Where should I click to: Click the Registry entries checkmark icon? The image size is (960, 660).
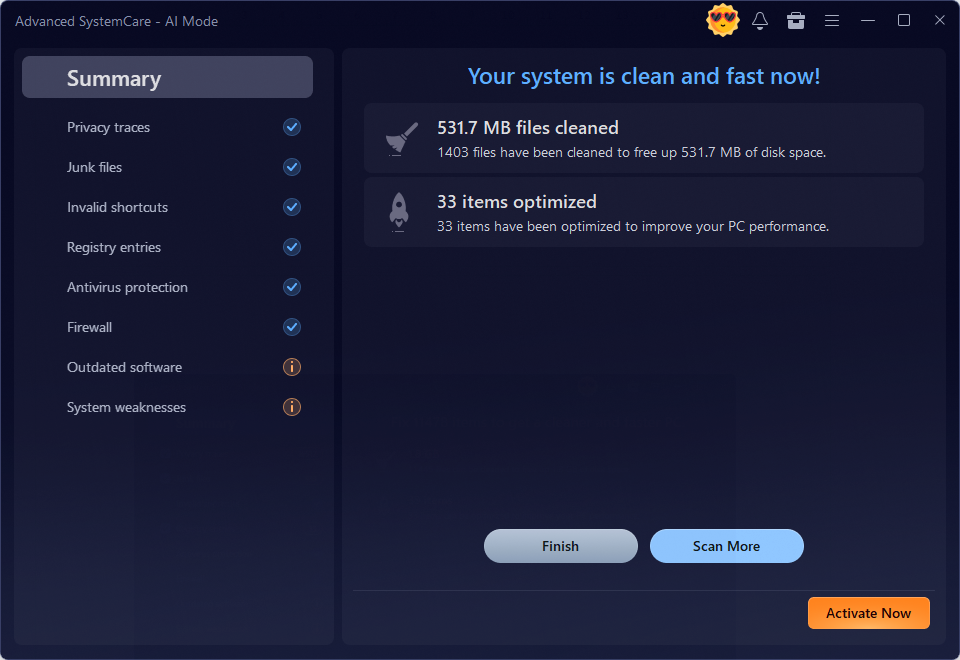[292, 247]
